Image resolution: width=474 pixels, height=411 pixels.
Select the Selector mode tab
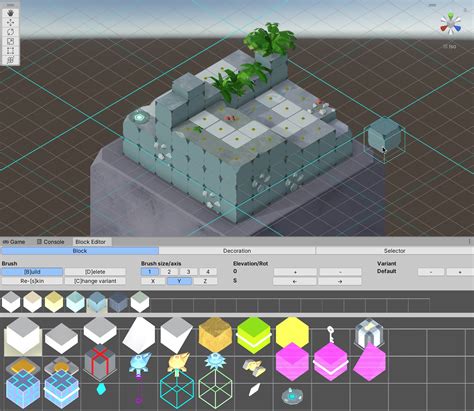tap(395, 251)
